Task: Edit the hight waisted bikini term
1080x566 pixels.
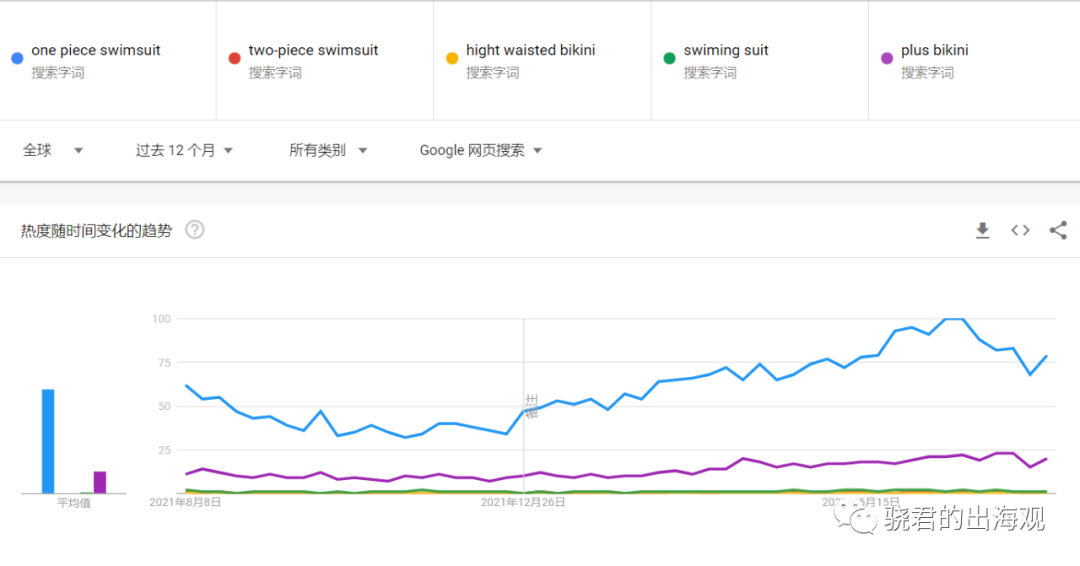Action: [530, 50]
